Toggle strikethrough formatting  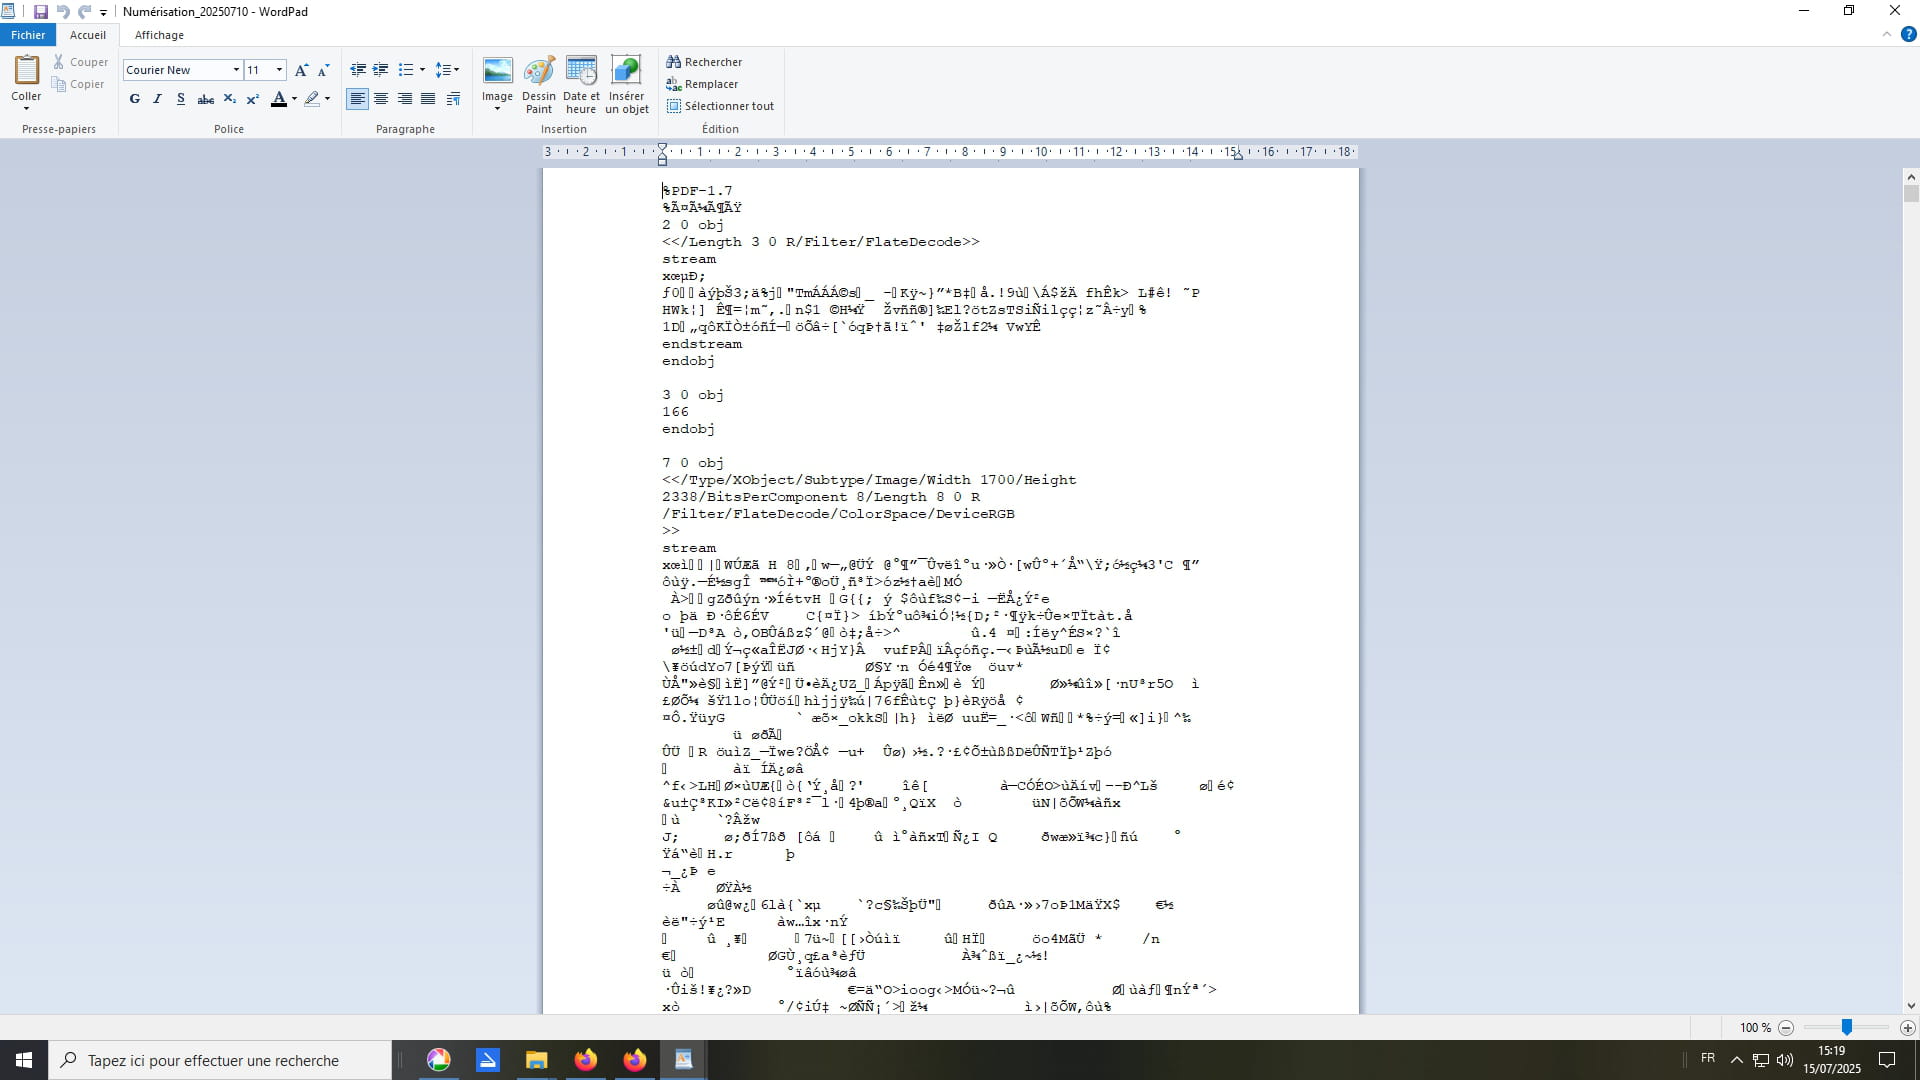[205, 99]
